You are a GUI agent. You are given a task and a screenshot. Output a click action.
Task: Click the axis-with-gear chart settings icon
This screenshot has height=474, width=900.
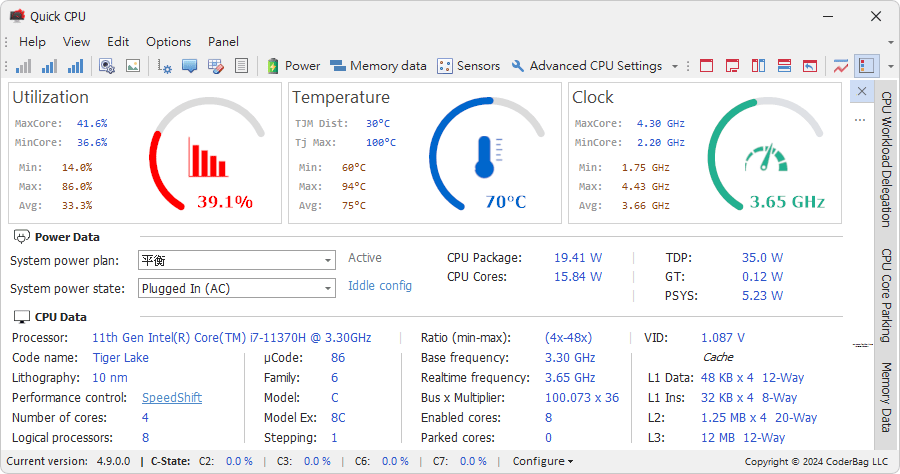tap(164, 66)
